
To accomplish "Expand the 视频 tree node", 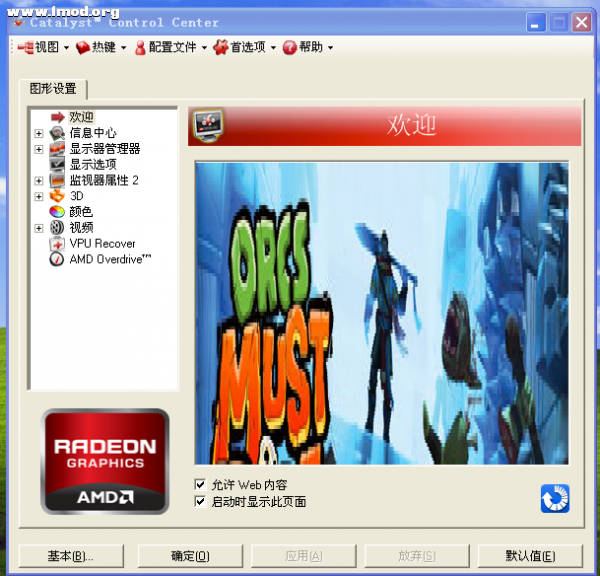I will coord(39,228).
